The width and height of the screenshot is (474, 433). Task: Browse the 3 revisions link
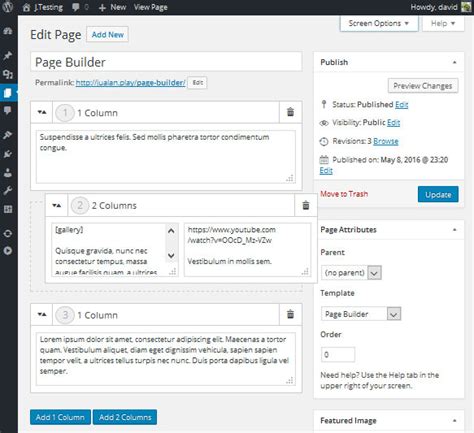386,141
